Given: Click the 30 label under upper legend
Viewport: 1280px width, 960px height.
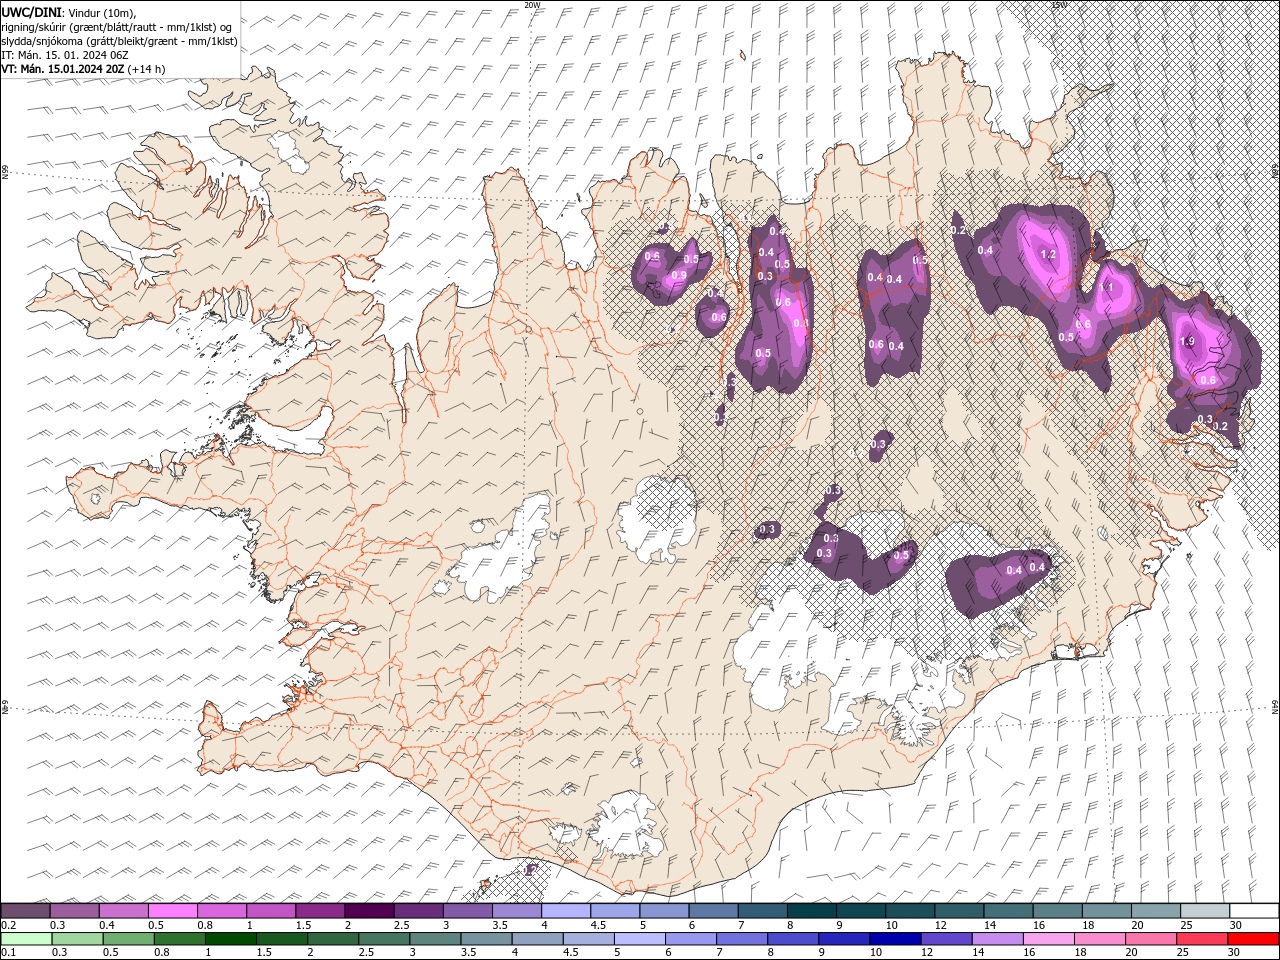Looking at the screenshot, I should 1235,925.
